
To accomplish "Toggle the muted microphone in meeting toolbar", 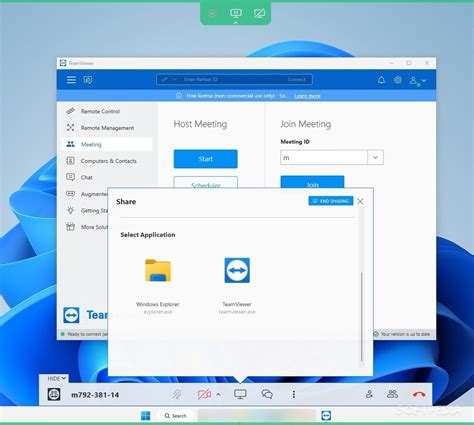I will [x=177, y=394].
